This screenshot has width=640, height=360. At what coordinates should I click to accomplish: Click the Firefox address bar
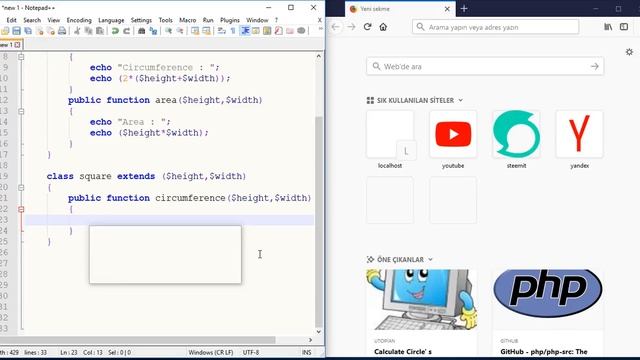point(495,27)
